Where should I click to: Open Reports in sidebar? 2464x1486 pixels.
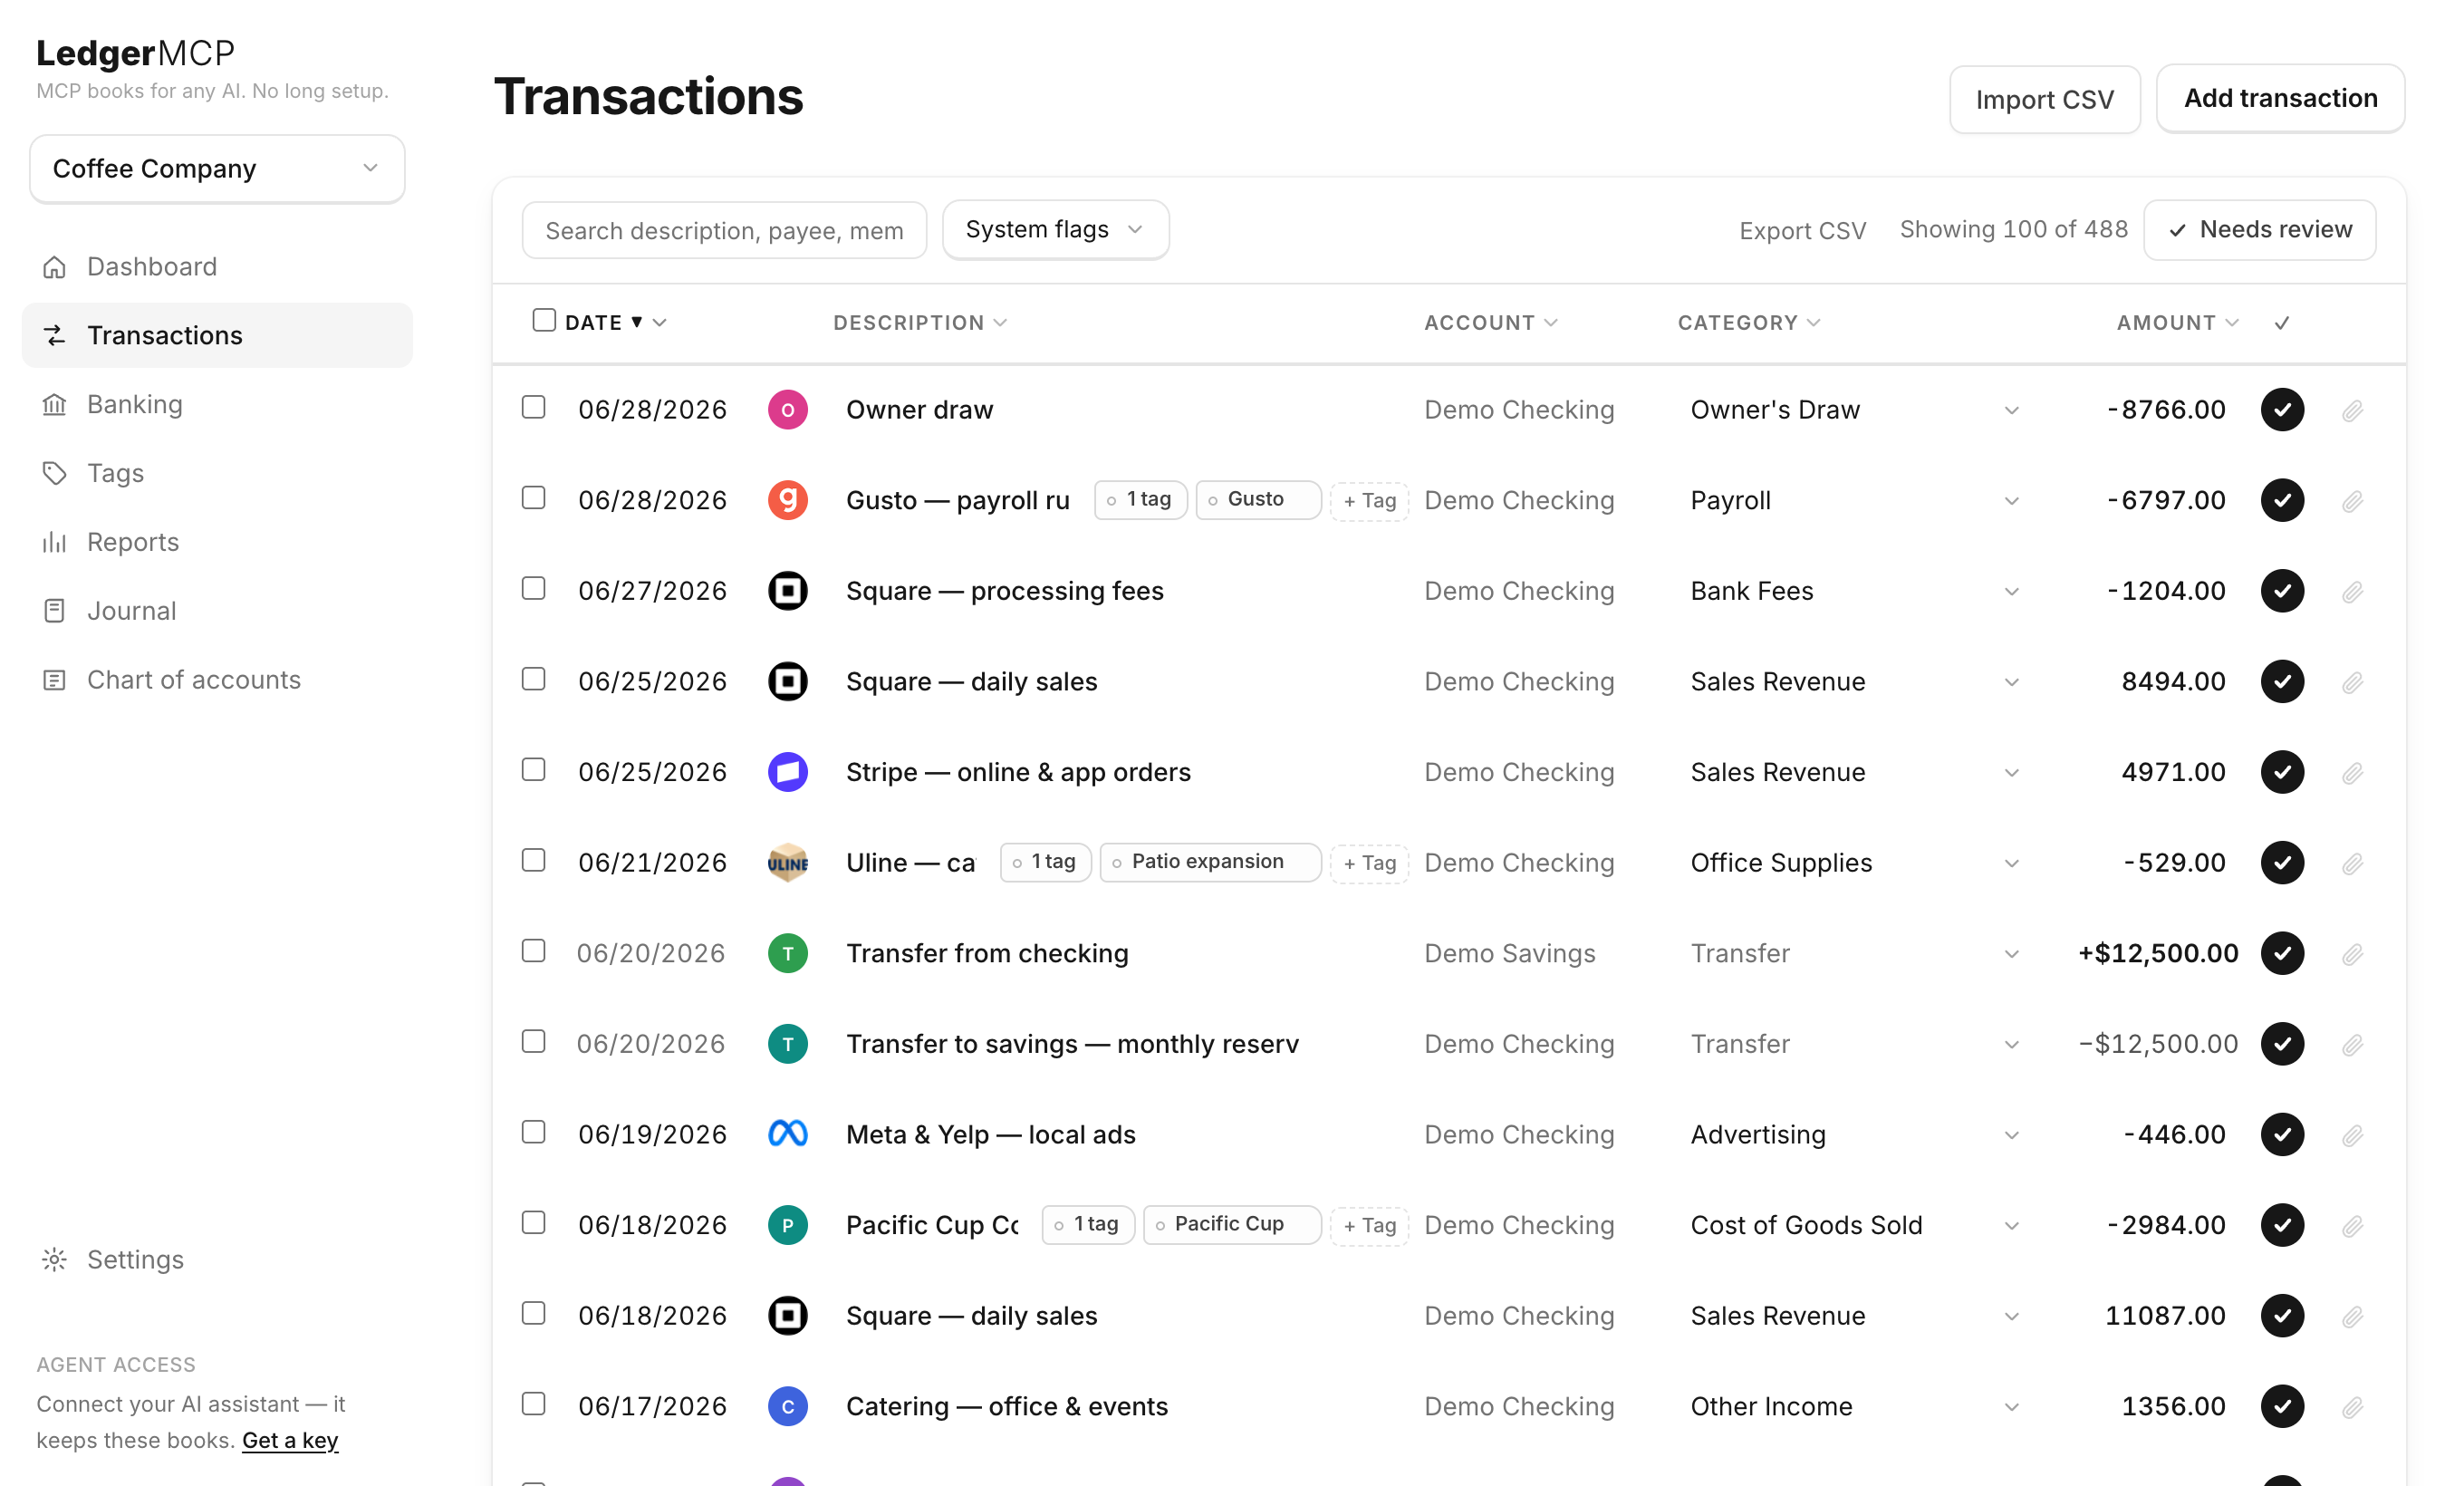click(x=217, y=541)
